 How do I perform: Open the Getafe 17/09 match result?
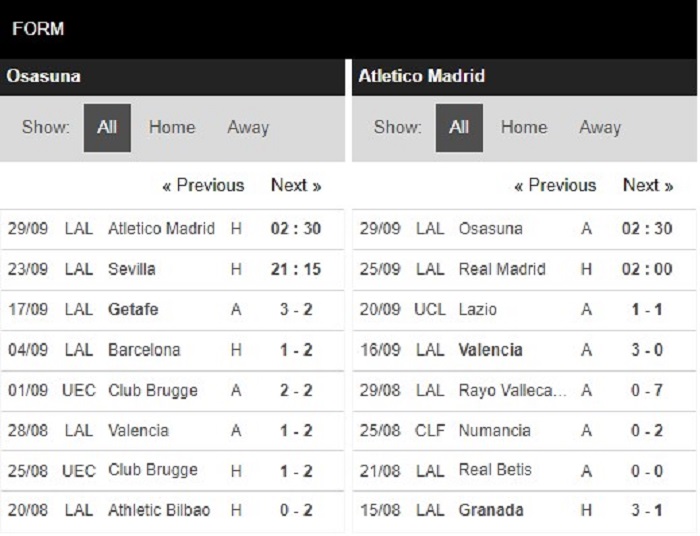click(172, 310)
